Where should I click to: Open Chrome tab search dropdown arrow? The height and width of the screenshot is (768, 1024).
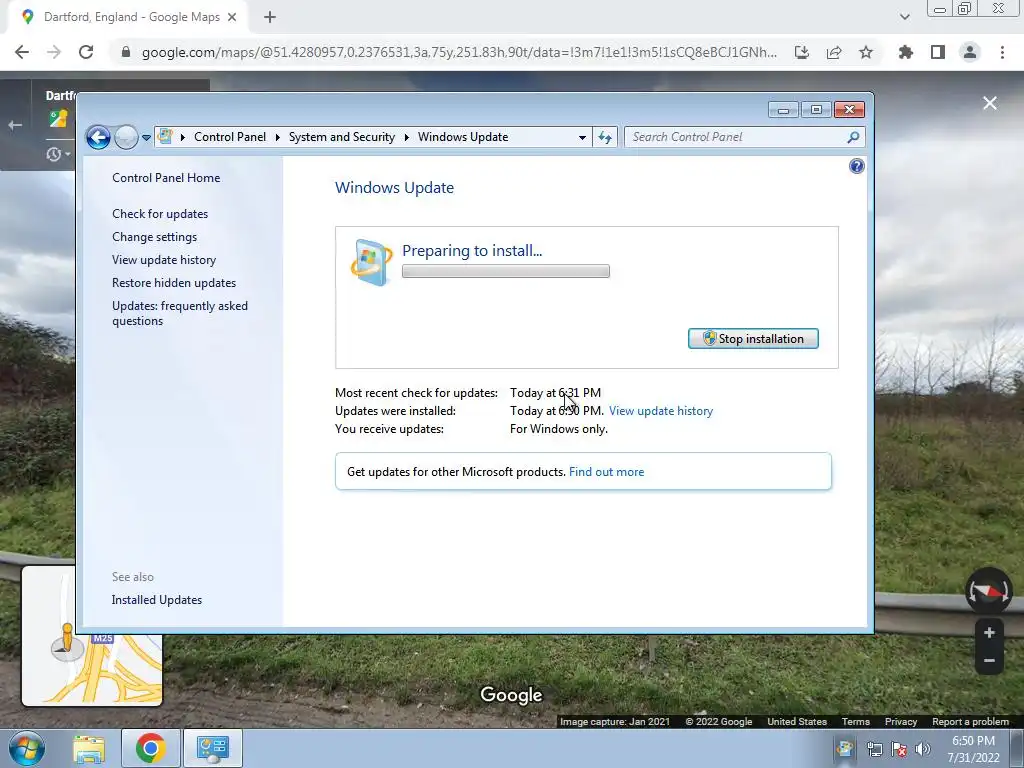pos(904,17)
